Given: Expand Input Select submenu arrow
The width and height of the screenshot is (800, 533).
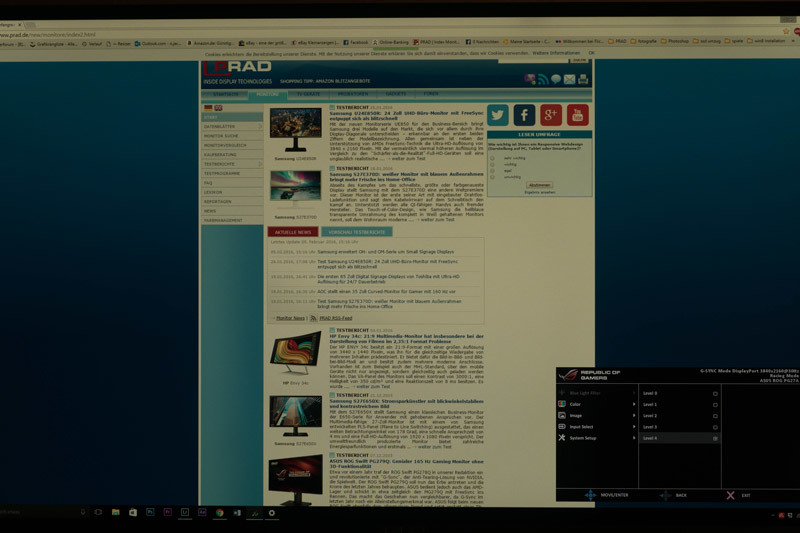Looking at the screenshot, I should coord(634,426).
